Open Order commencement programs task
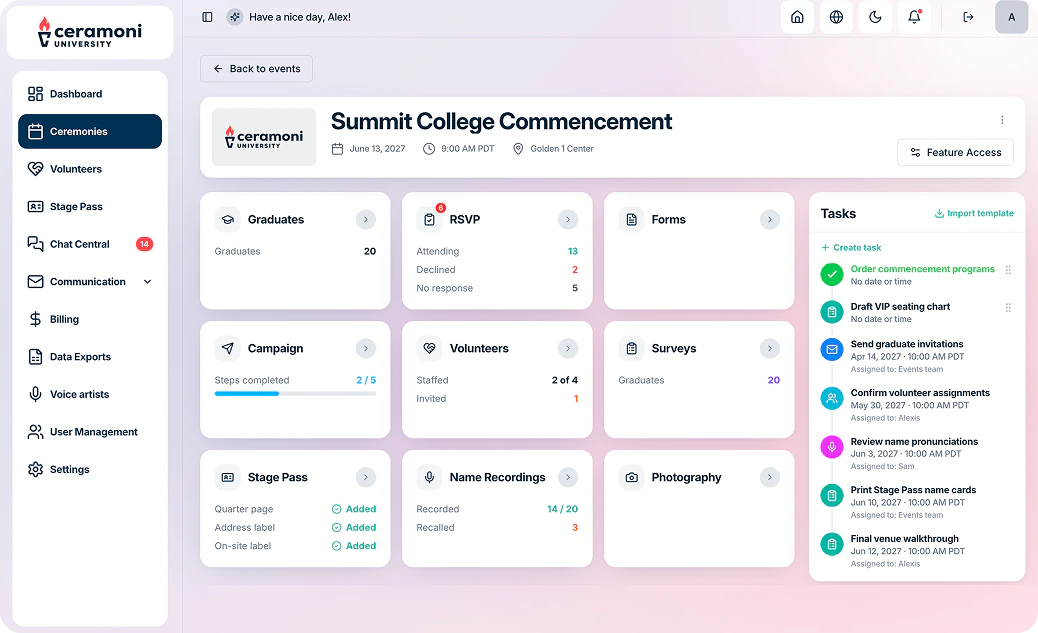The image size is (1038, 633). click(922, 269)
